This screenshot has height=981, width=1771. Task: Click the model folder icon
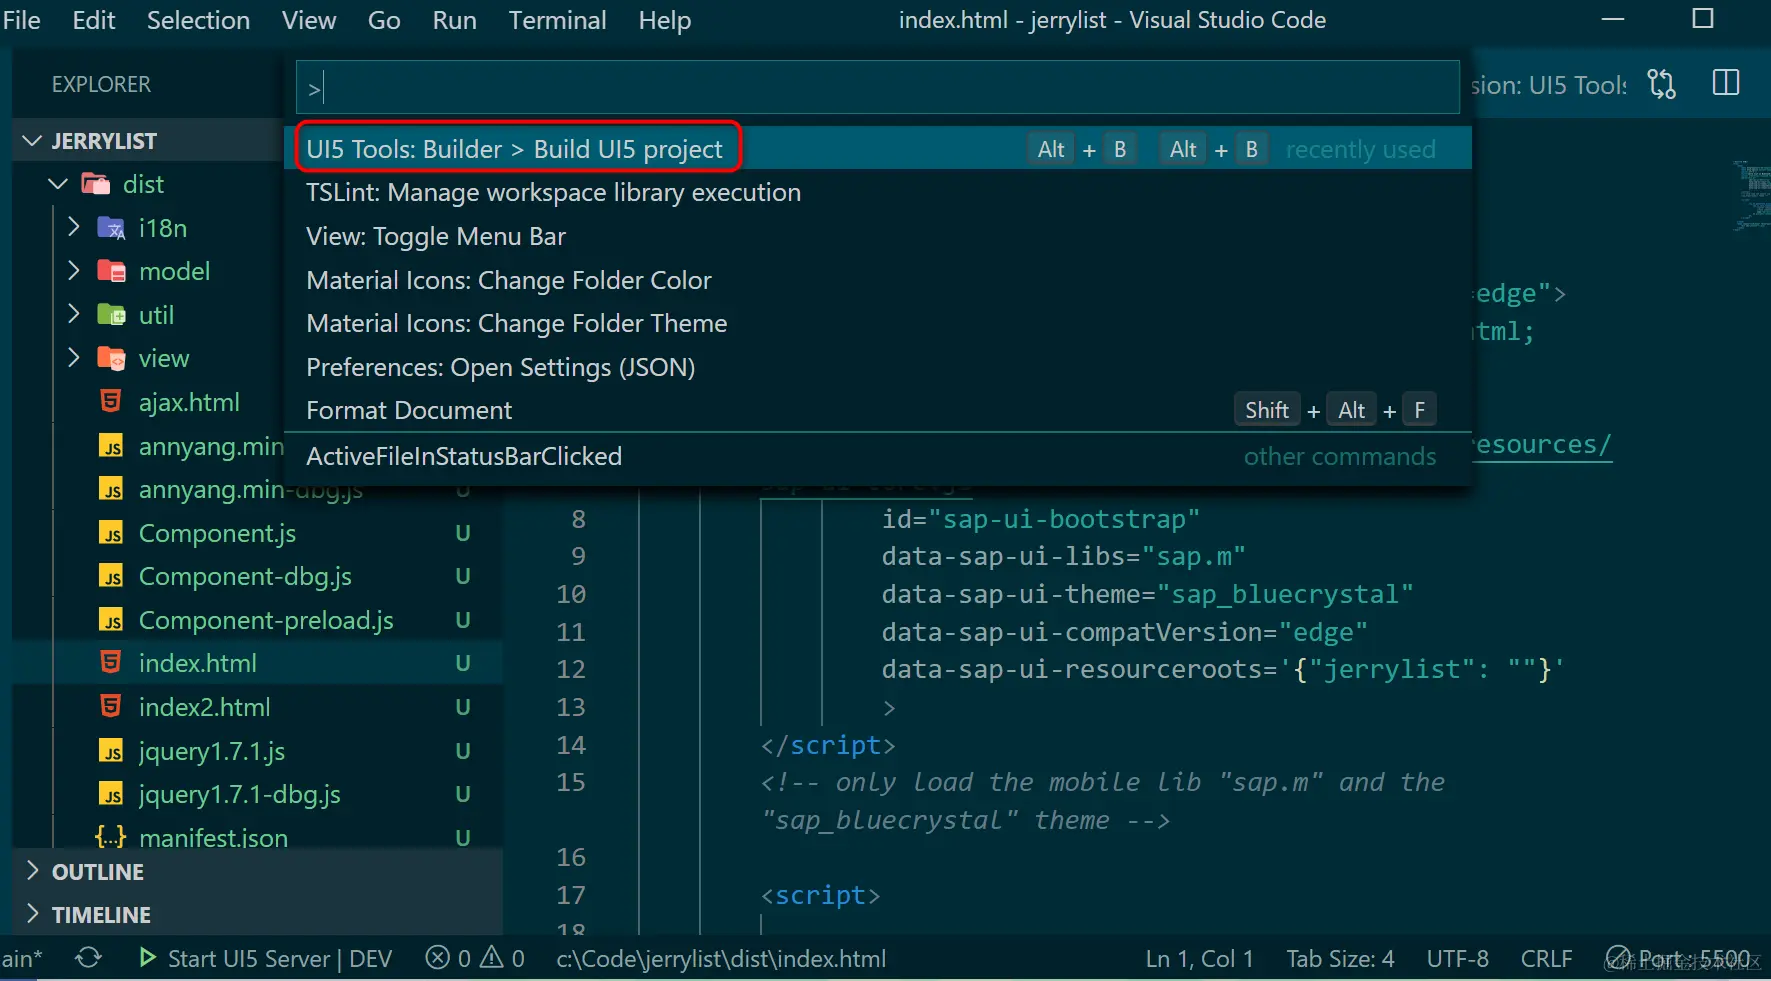(x=111, y=271)
